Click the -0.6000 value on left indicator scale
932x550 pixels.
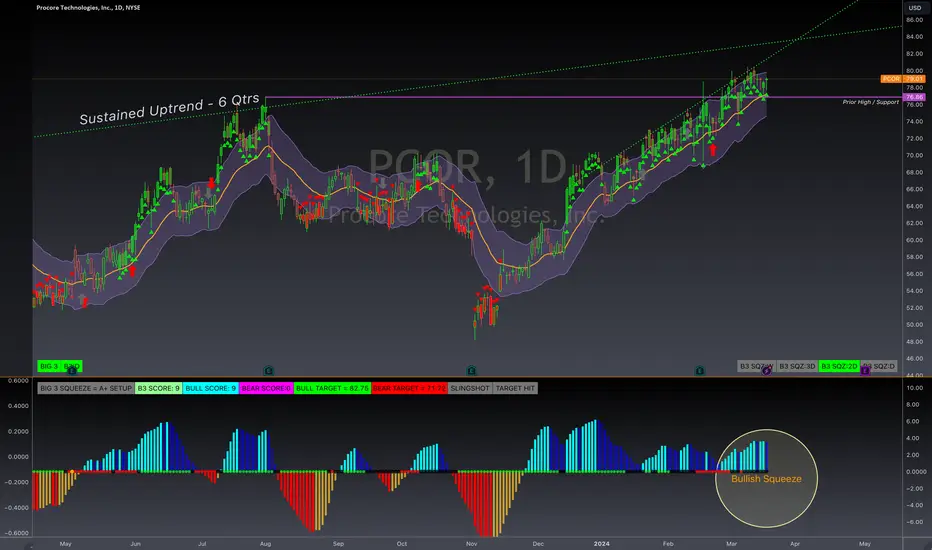pos(18,533)
